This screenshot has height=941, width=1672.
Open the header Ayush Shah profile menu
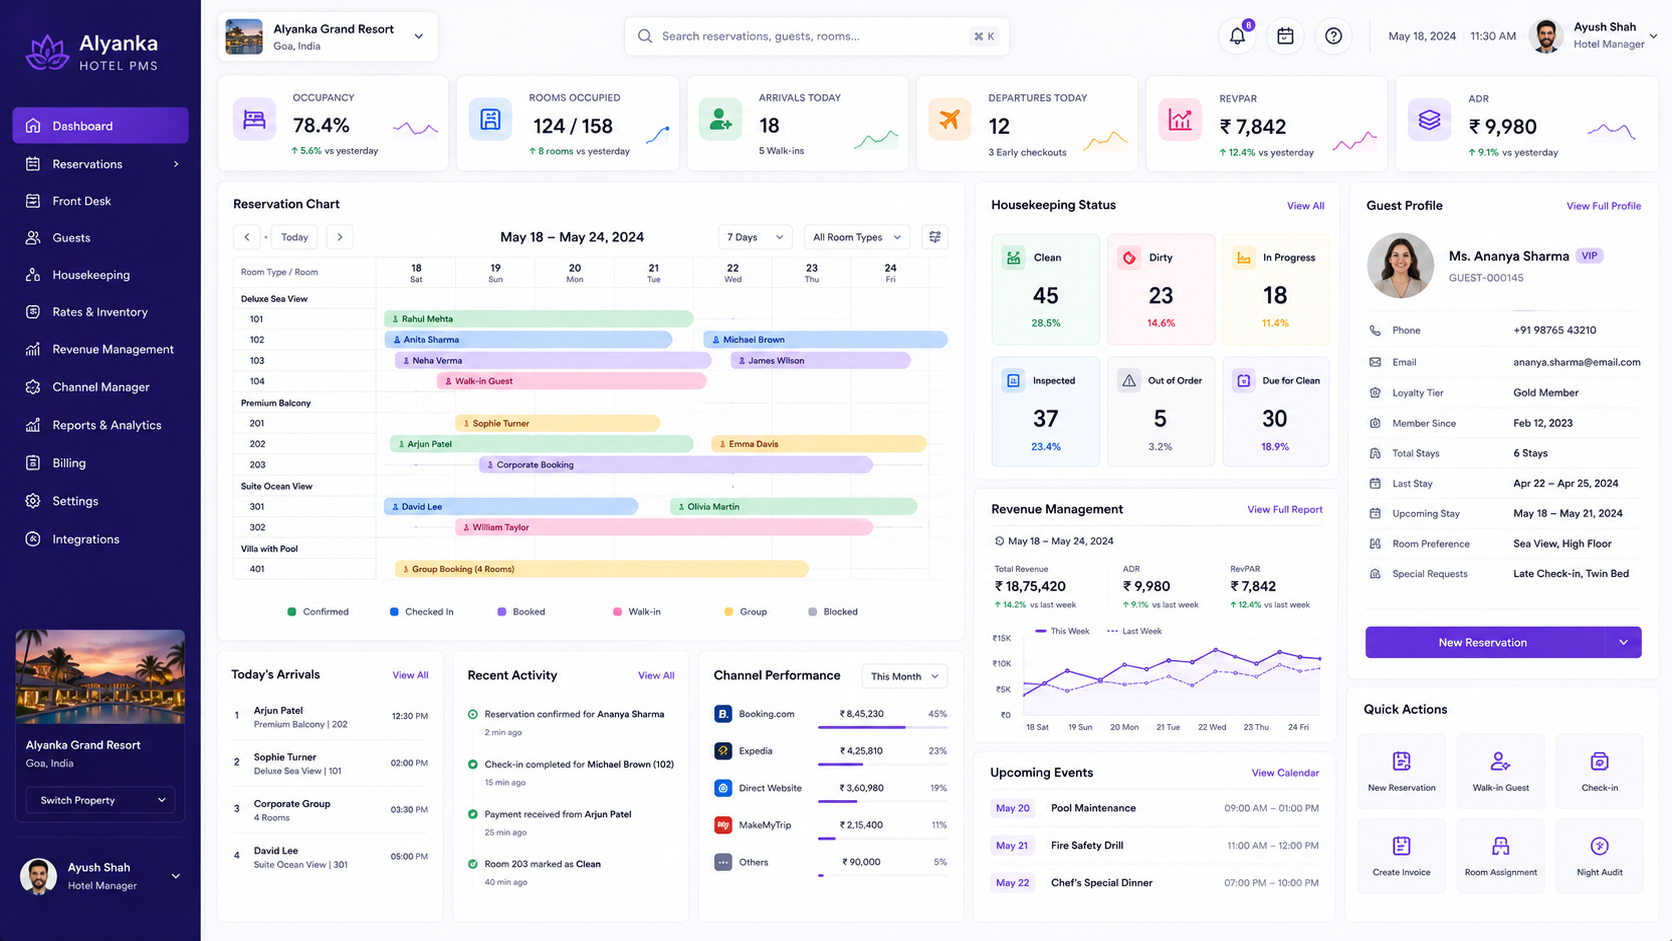click(1594, 36)
